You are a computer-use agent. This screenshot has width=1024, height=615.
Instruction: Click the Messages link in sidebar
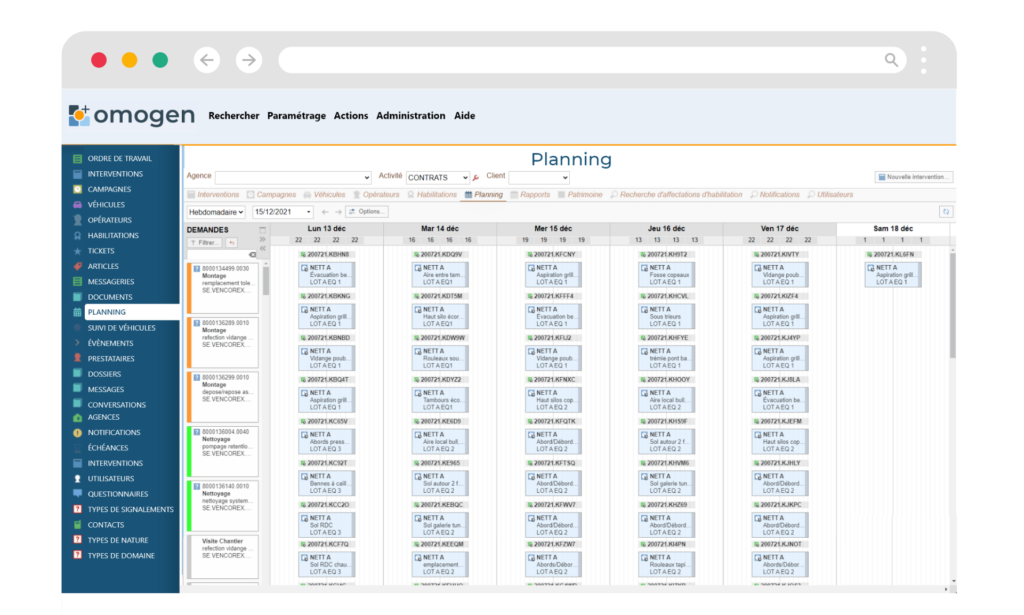pos(106,390)
